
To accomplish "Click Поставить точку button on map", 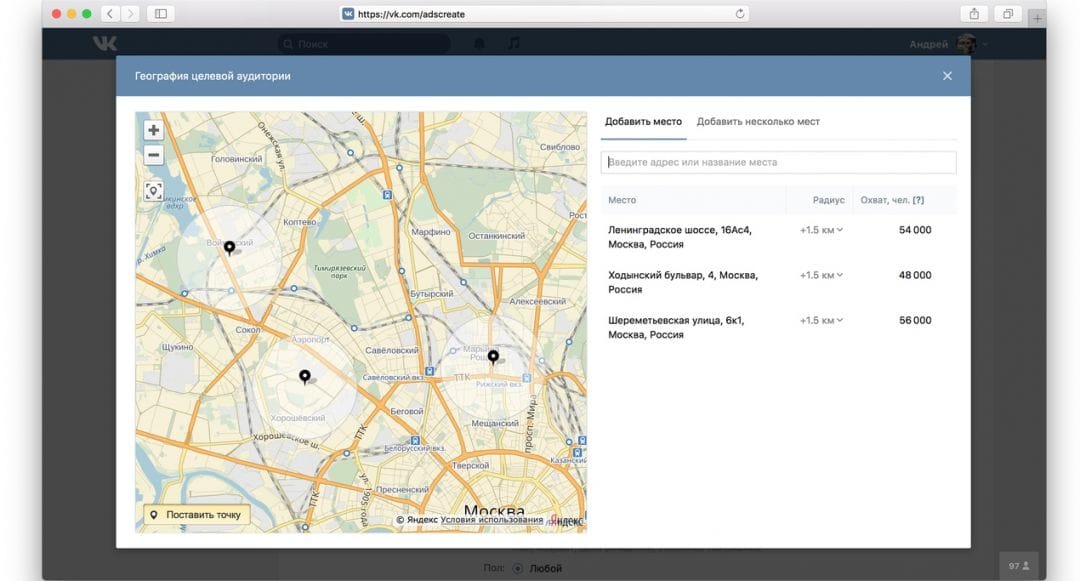I will click(196, 515).
